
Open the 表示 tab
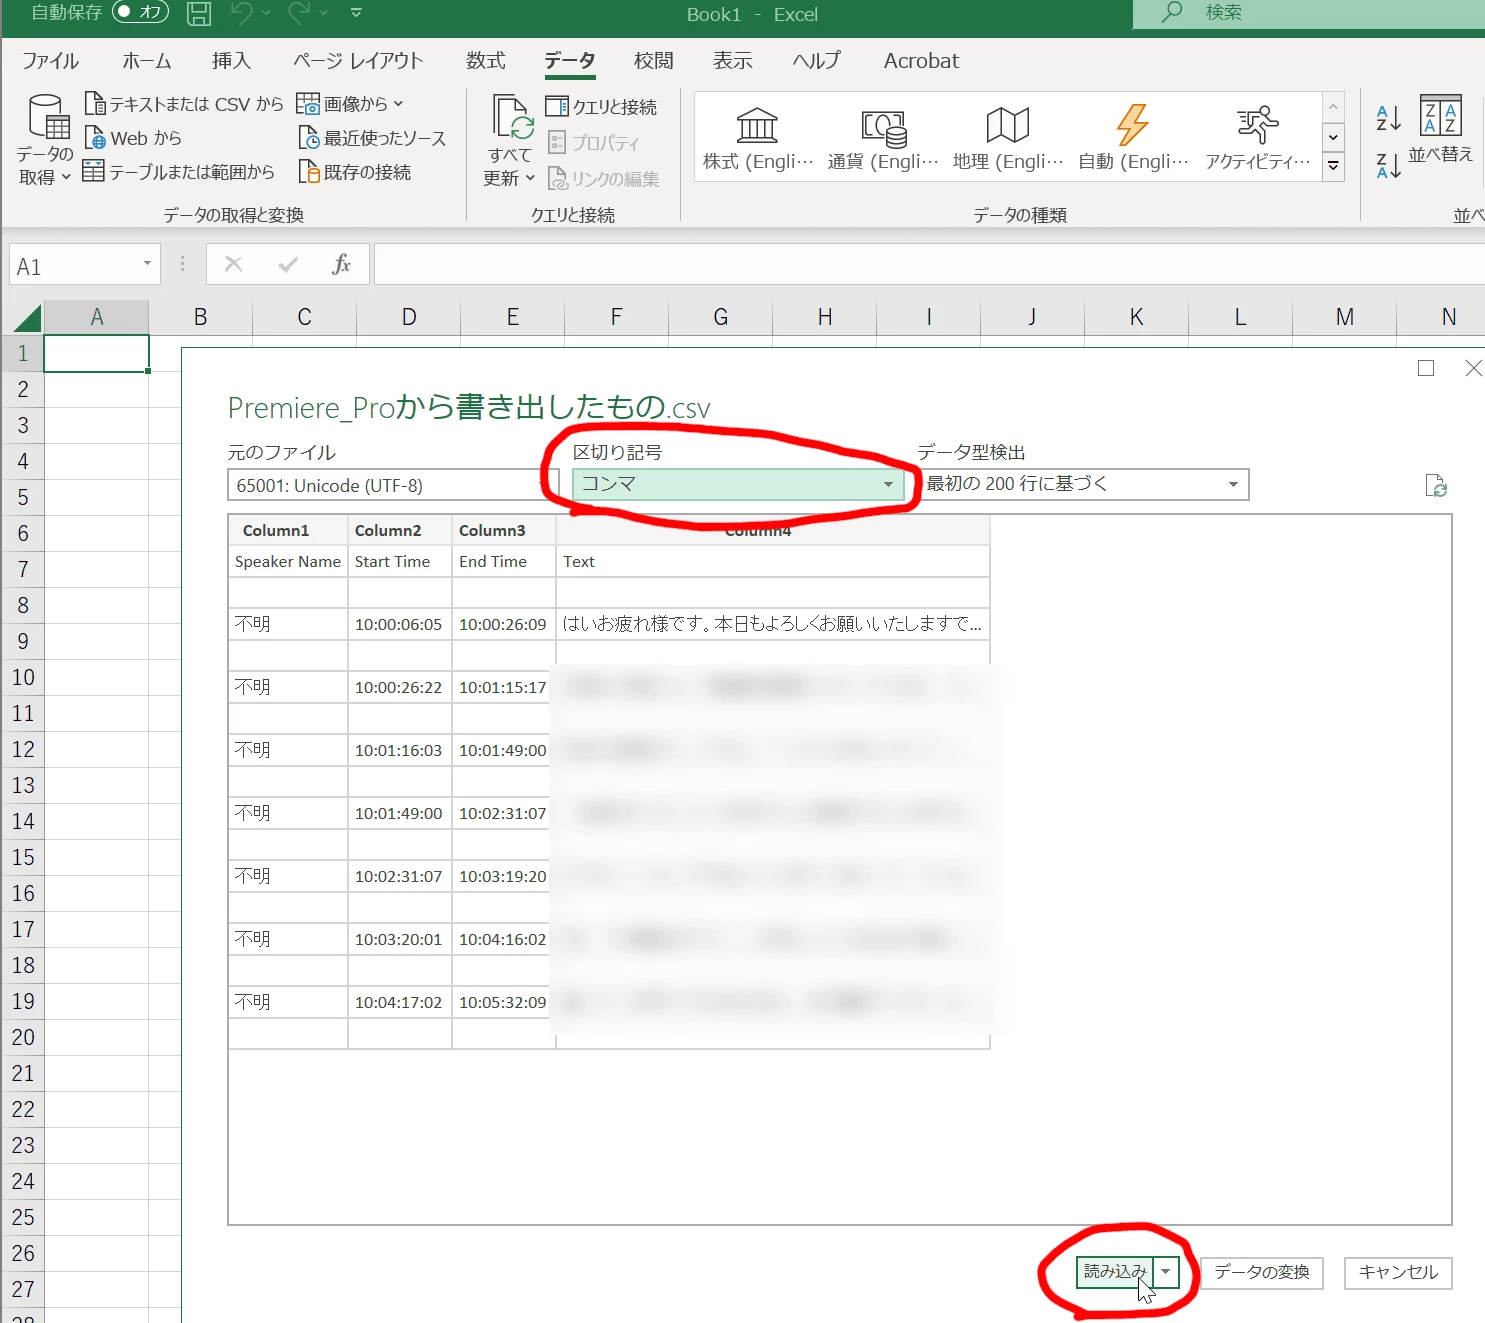(x=732, y=61)
